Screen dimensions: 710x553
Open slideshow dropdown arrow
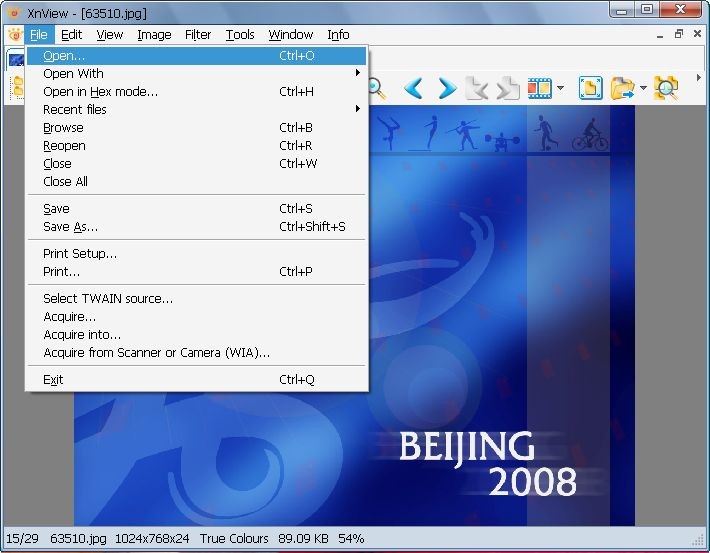(x=561, y=87)
